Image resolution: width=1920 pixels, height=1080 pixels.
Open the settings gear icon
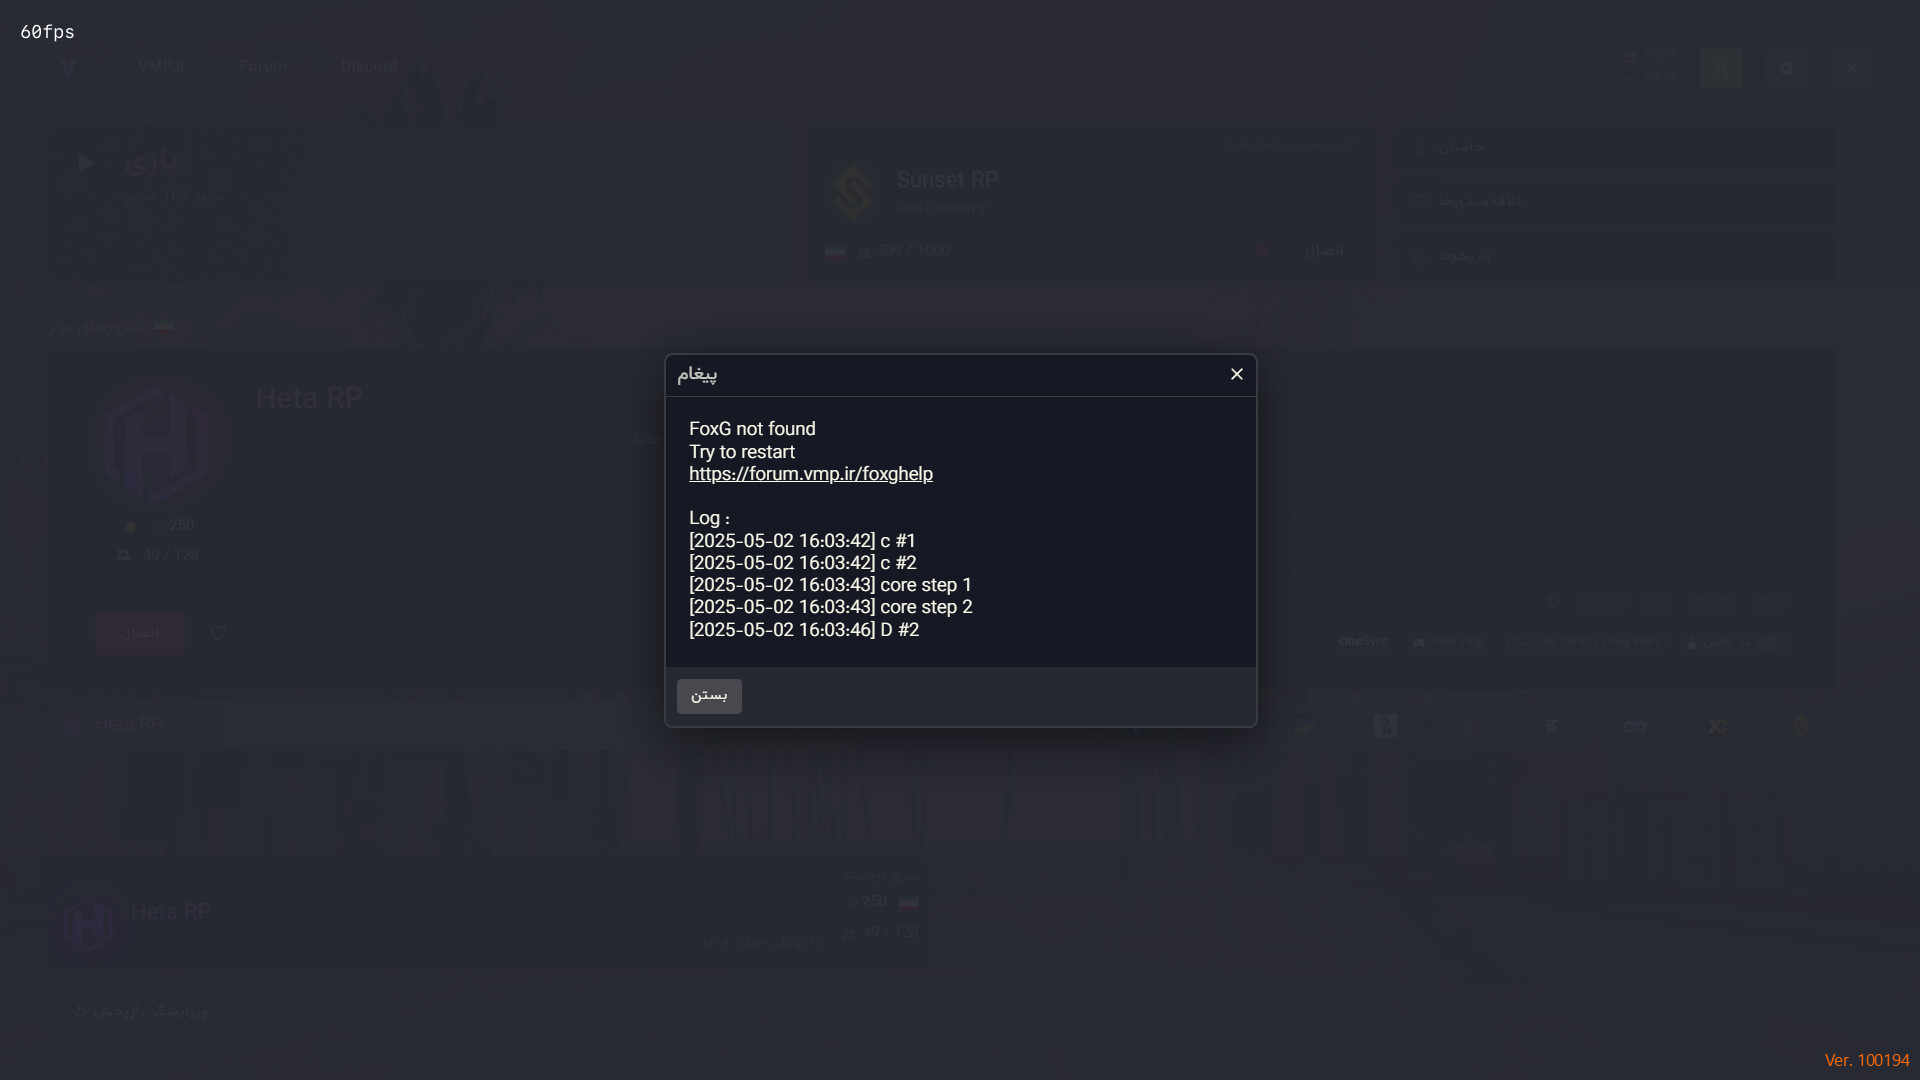[1786, 68]
